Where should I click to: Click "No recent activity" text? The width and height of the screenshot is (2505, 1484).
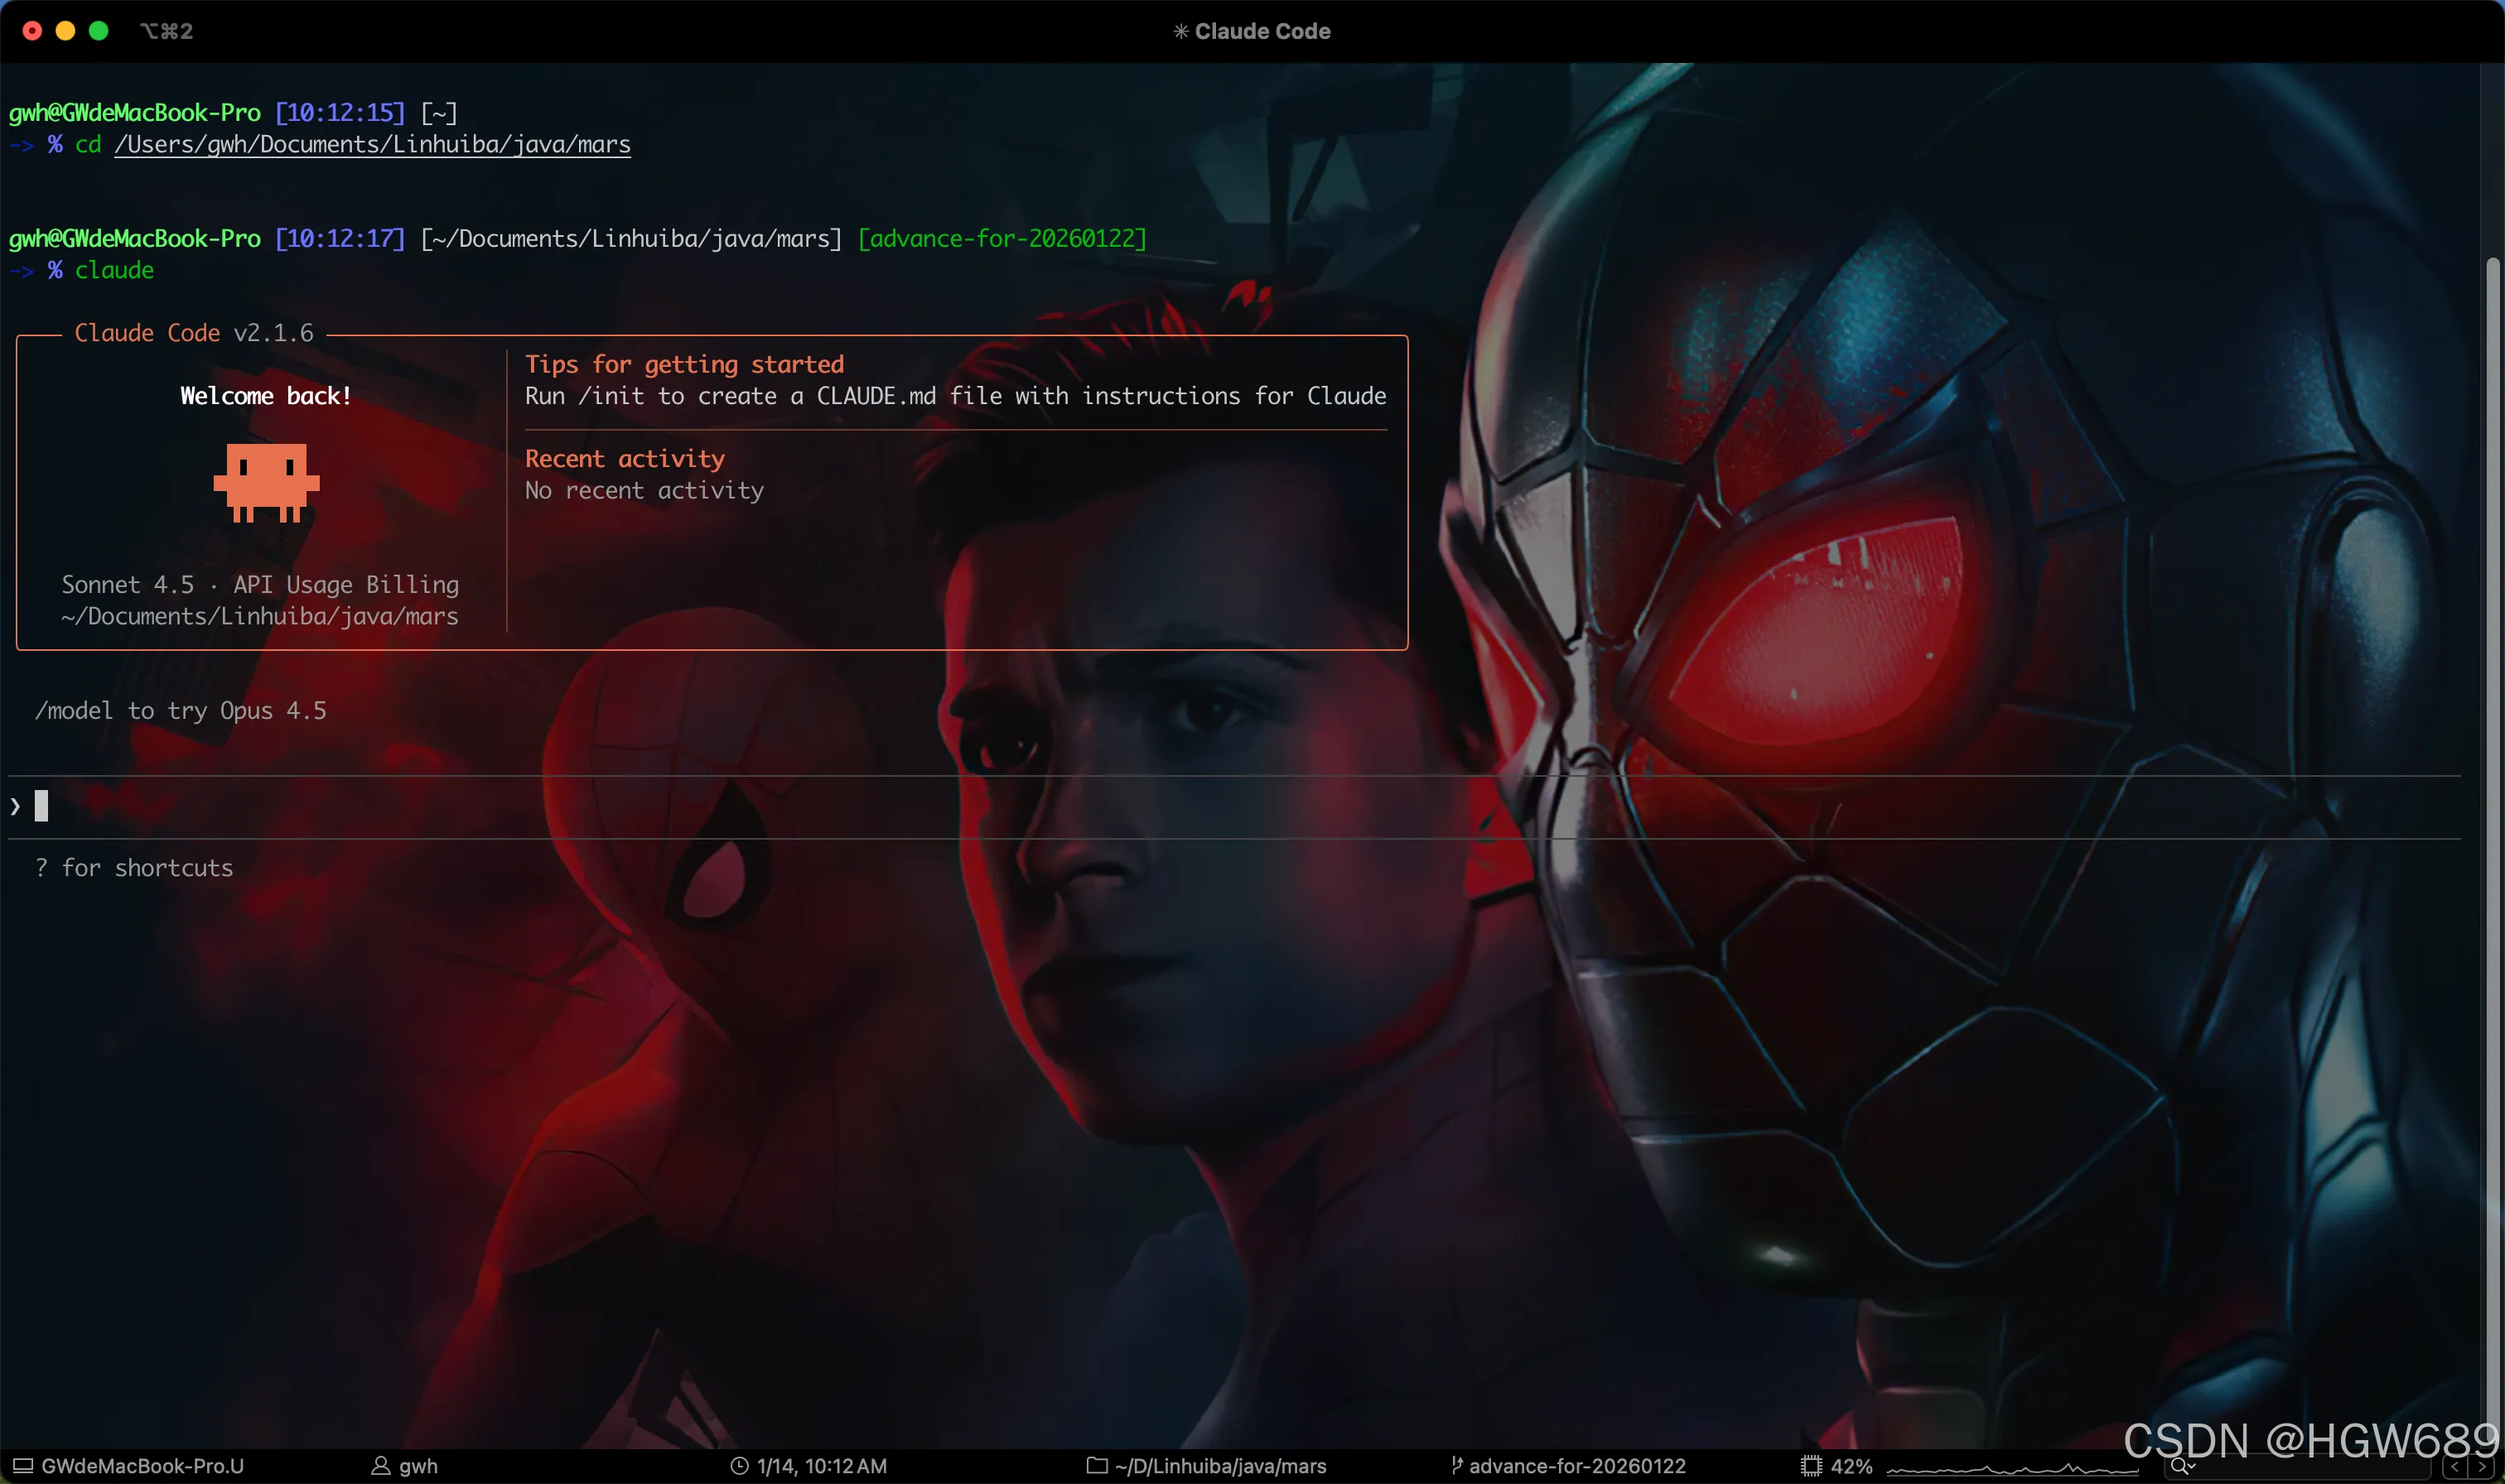644,490
